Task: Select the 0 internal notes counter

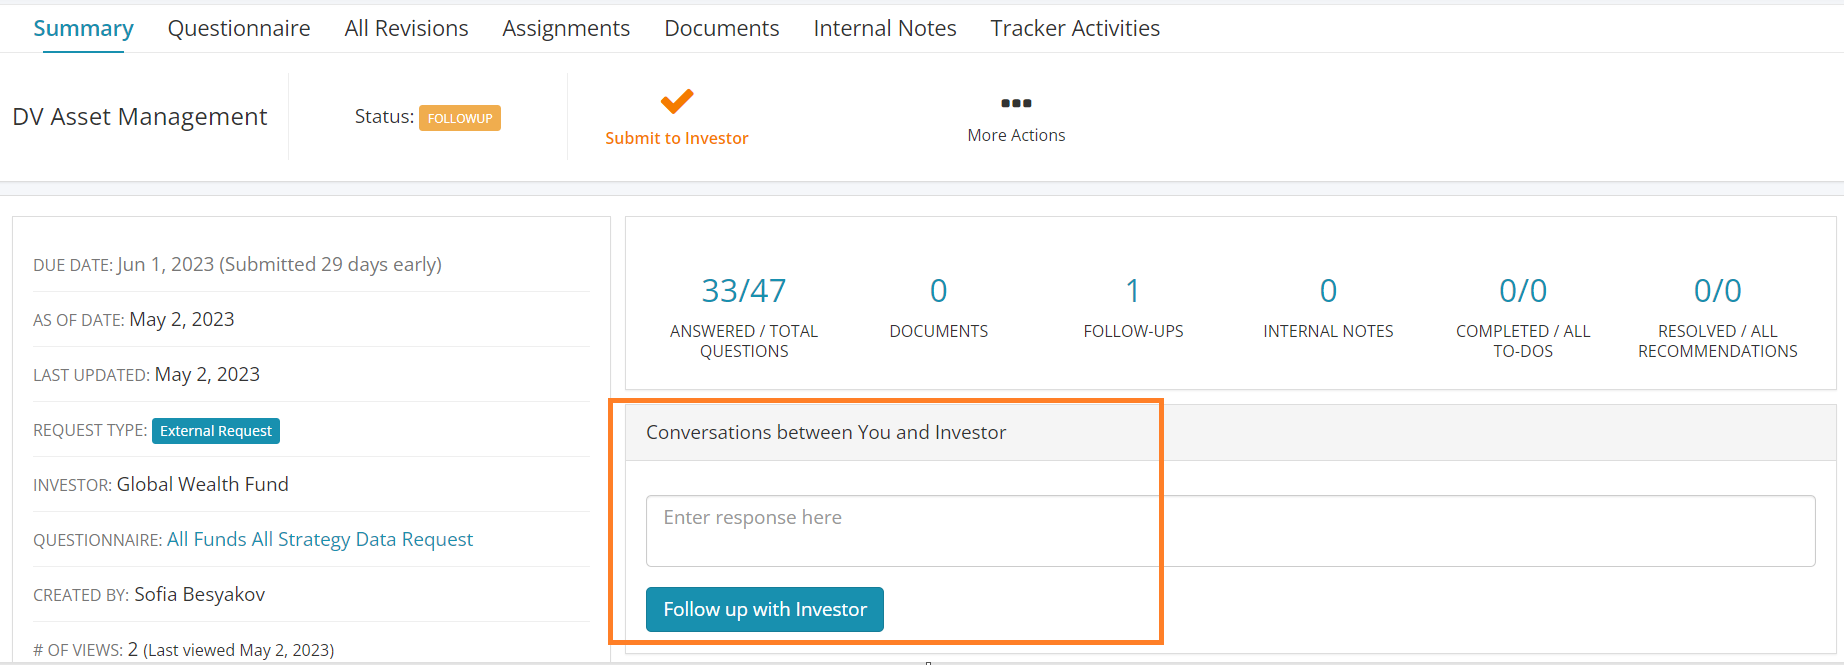Action: 1328,291
